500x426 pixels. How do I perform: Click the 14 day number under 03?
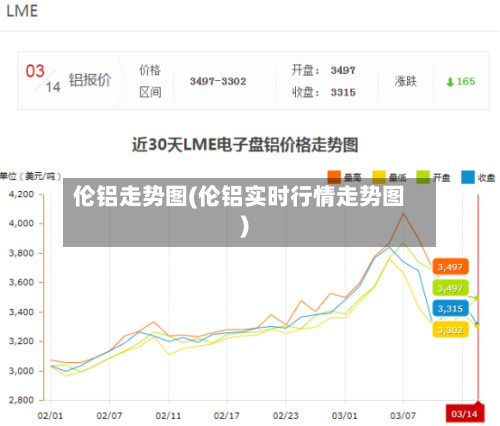click(53, 87)
